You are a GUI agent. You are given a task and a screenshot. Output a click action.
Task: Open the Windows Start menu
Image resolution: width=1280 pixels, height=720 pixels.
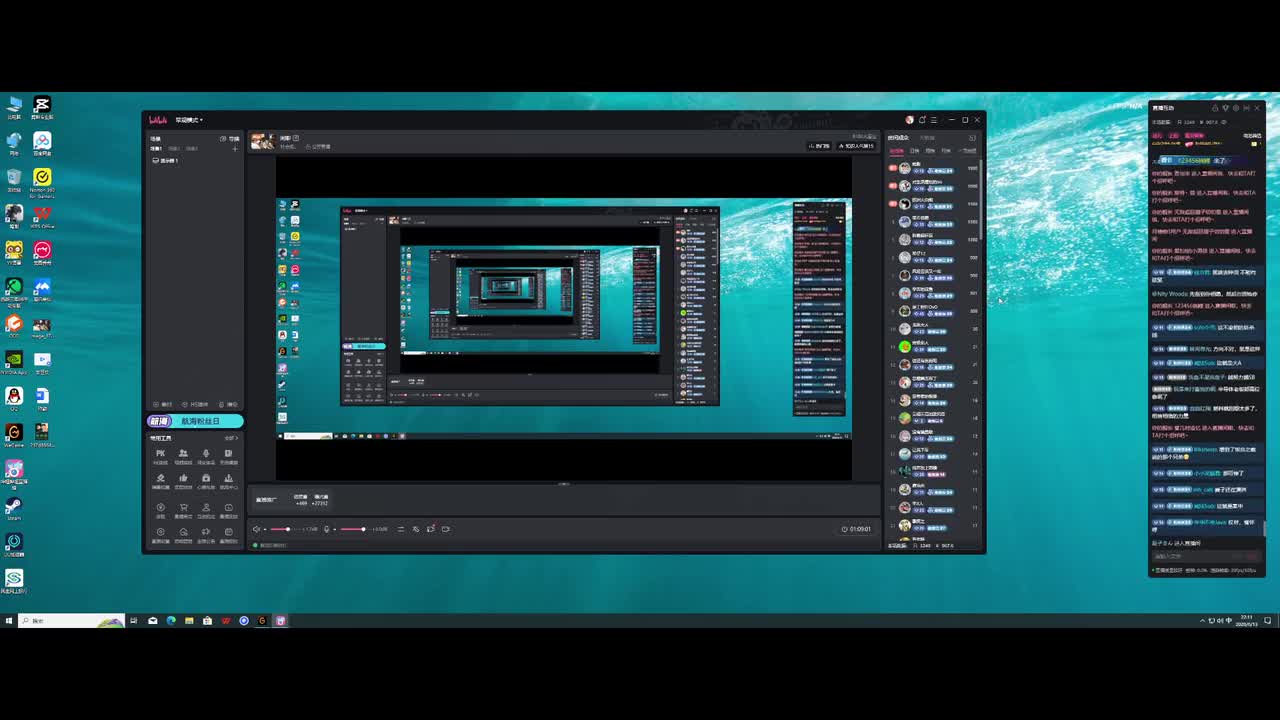click(x=8, y=621)
